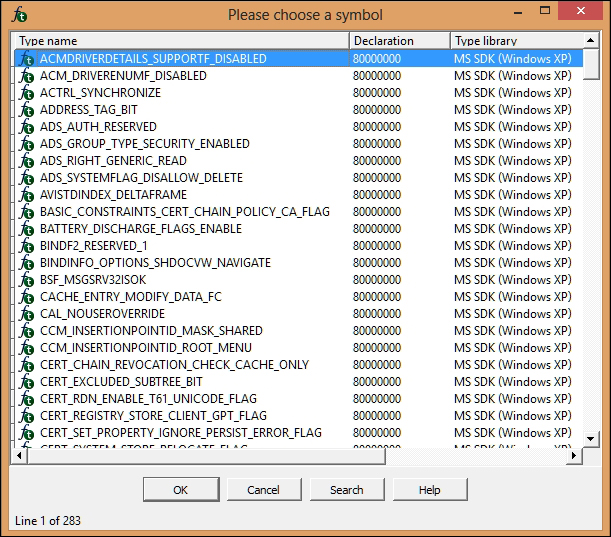Select the BATTERY_DISCHARGE_FLAGS_ENABLE symbol name
Image resolution: width=611 pixels, height=537 pixels.
coord(141,229)
